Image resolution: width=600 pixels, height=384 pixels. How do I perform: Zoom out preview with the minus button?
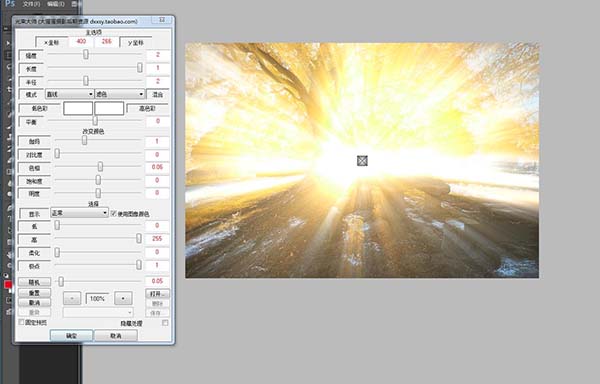click(72, 298)
